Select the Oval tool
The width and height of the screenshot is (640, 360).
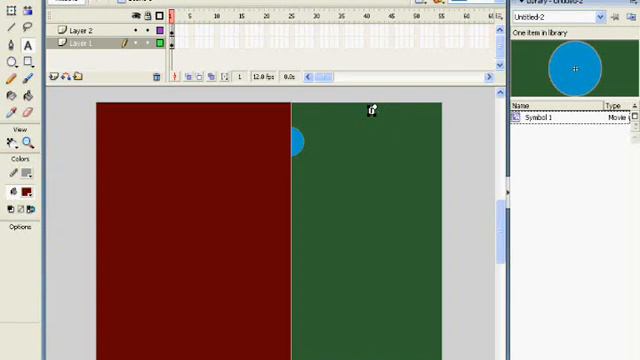[x=11, y=62]
